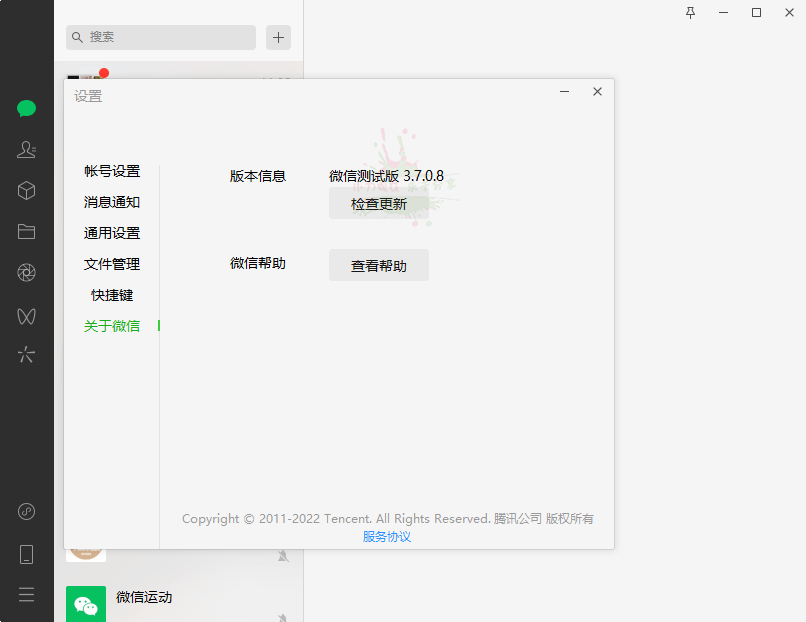
Task: Open the Contacts icon in sidebar
Action: [x=27, y=150]
